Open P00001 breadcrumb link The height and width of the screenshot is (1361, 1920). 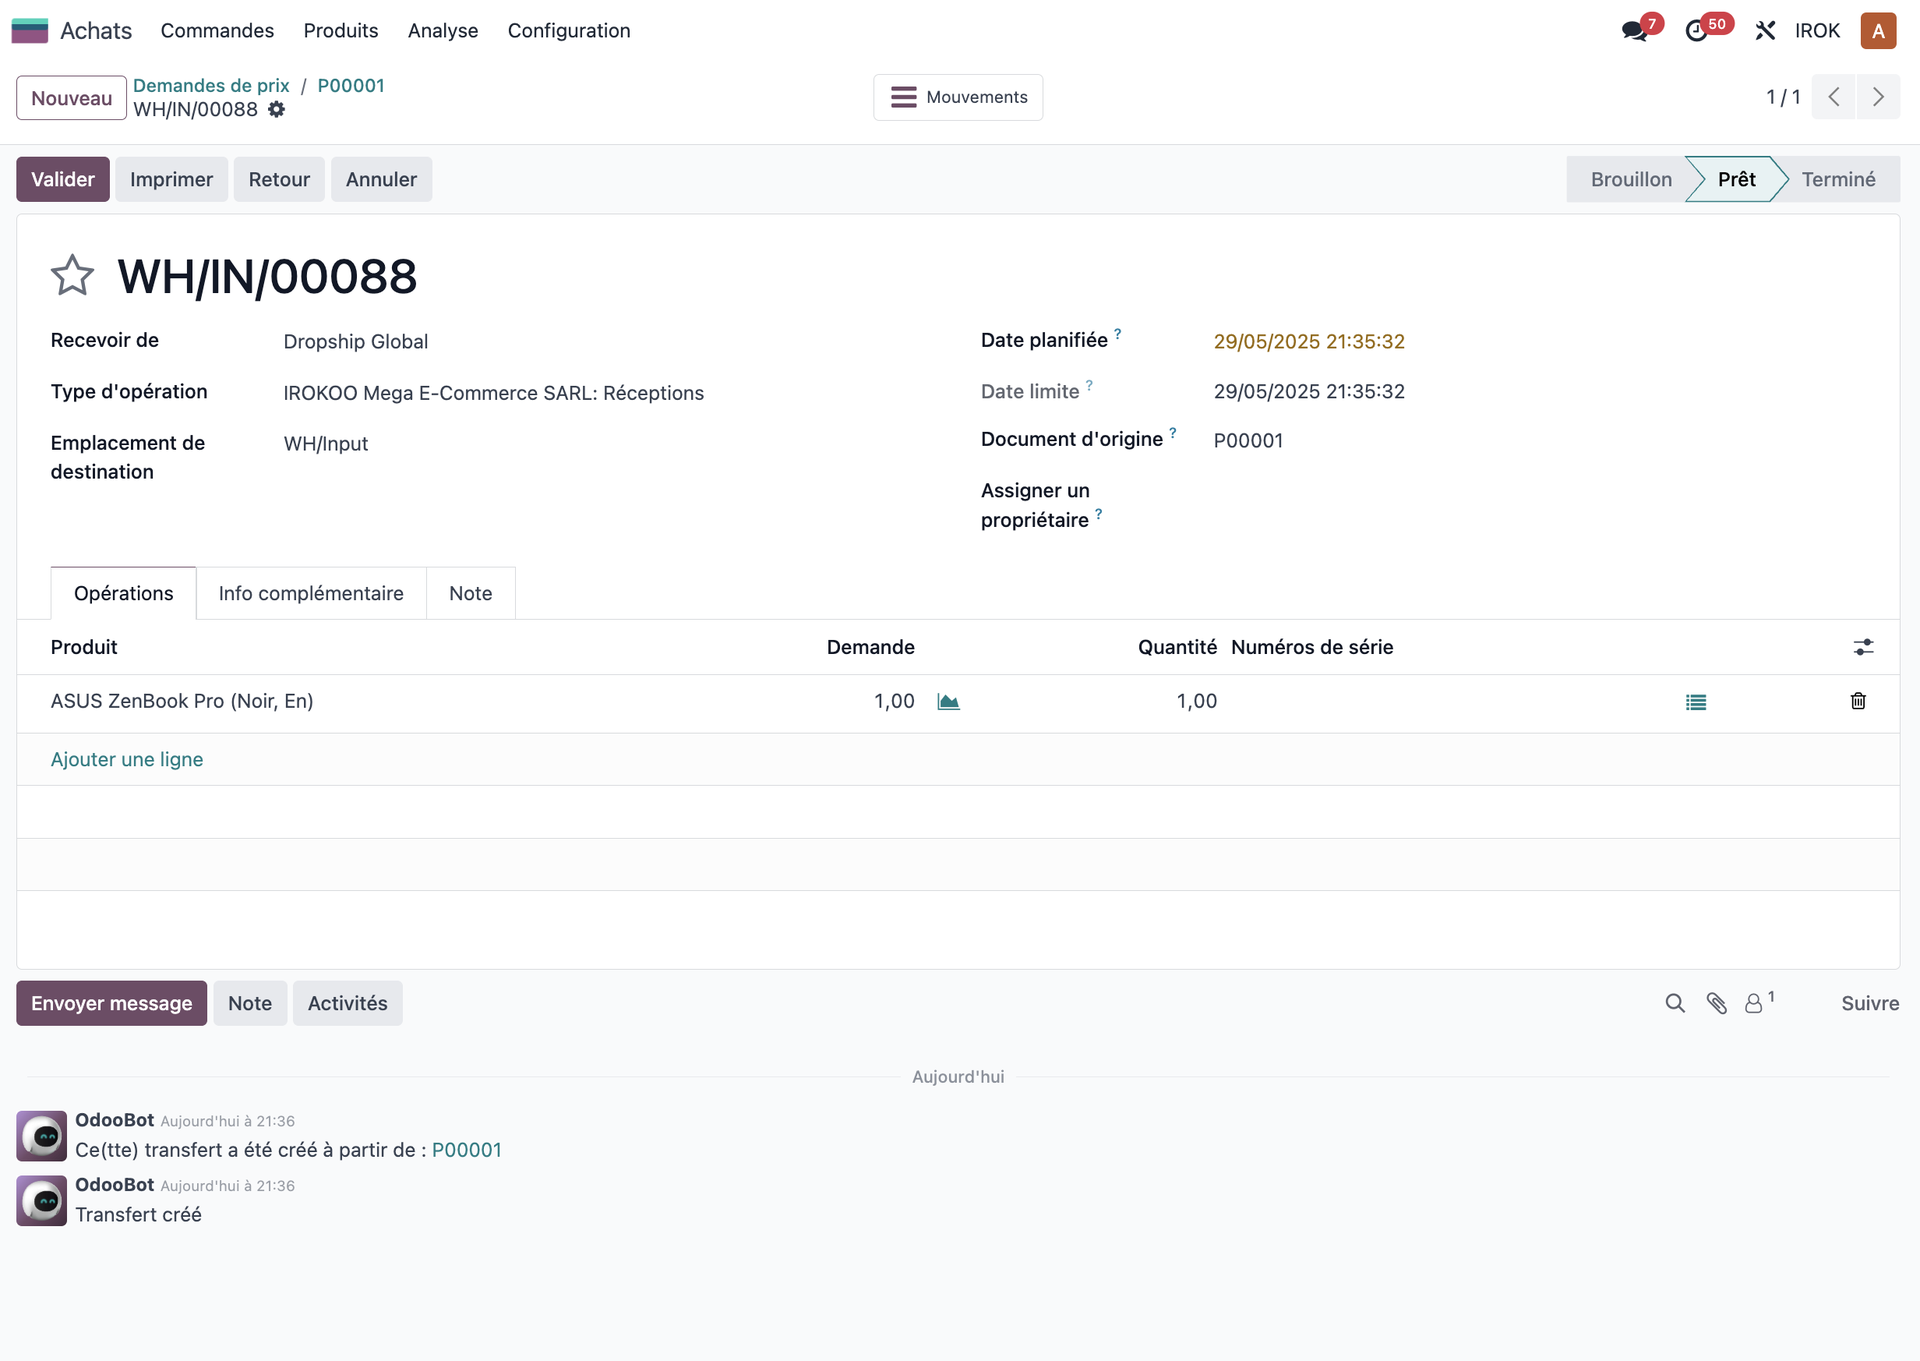click(x=351, y=85)
